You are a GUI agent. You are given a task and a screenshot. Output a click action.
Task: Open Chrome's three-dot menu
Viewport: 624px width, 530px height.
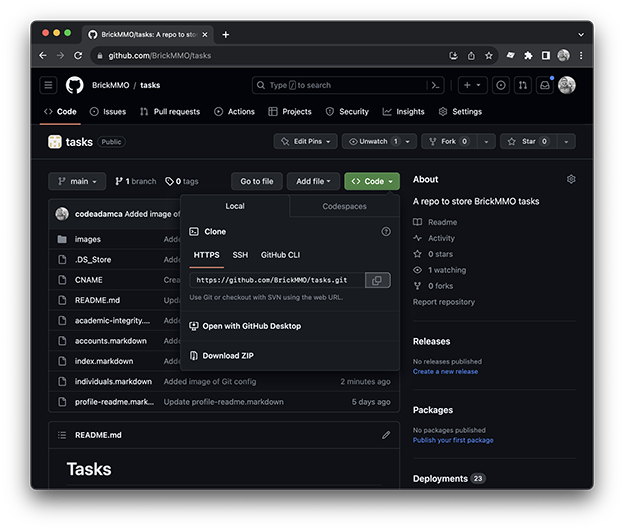[581, 56]
